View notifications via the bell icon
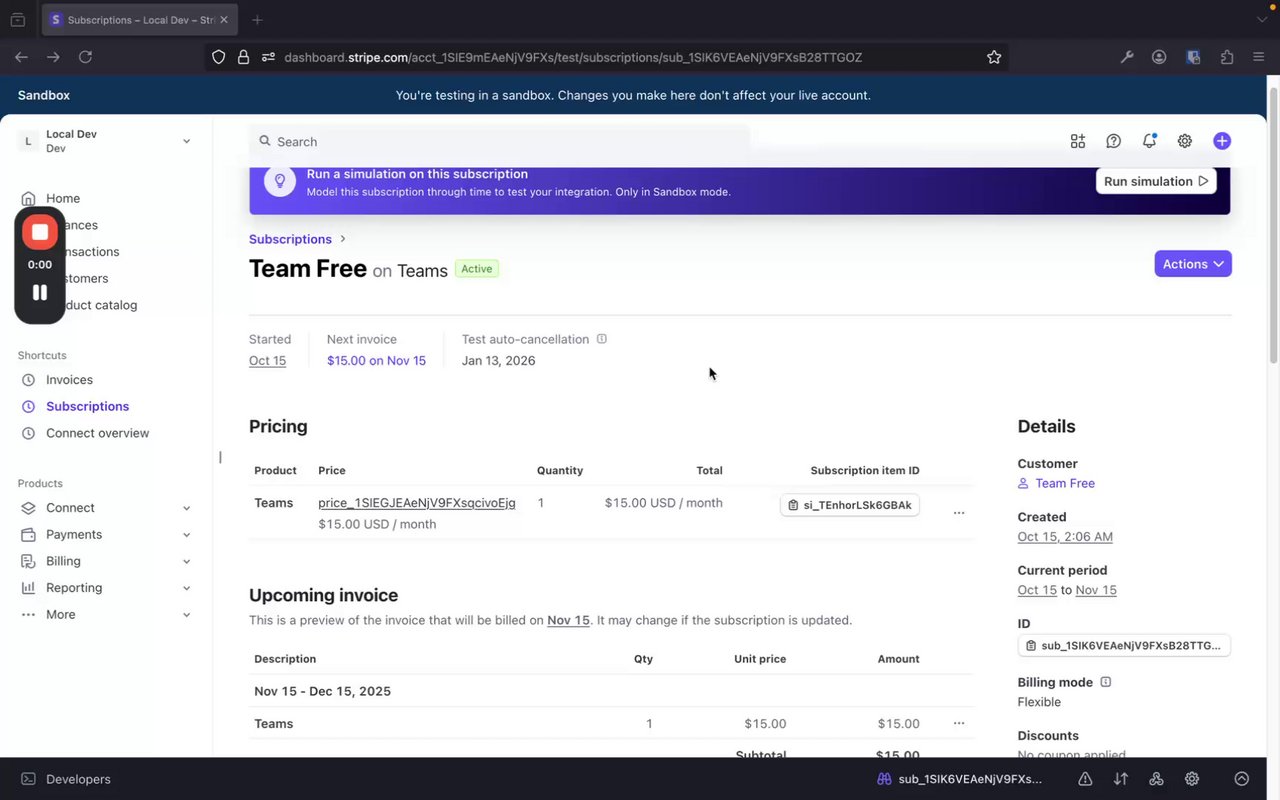1280x800 pixels. 1149,141
